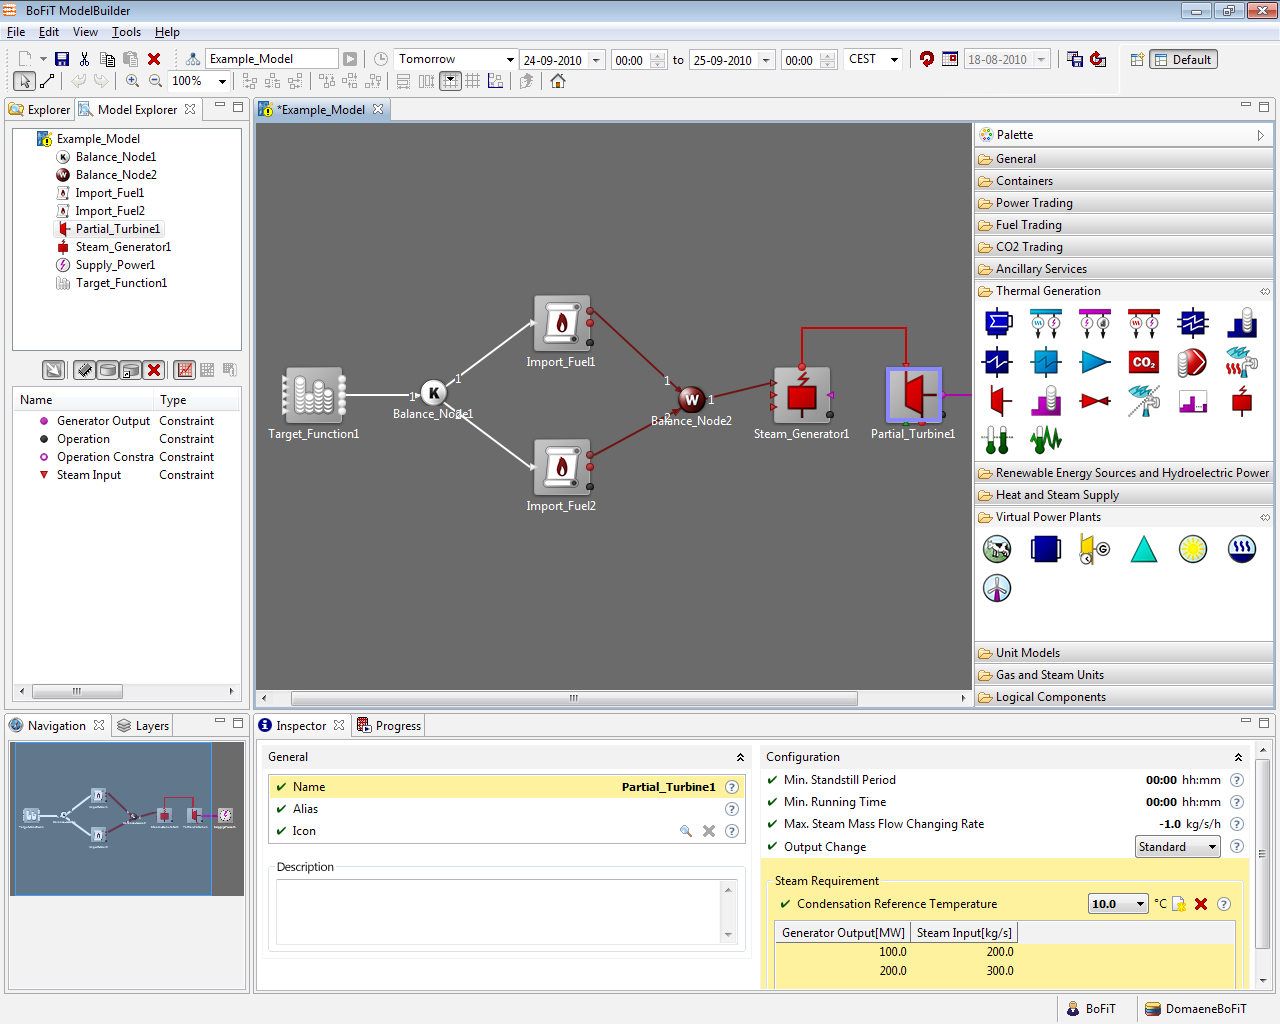The height and width of the screenshot is (1024, 1280).
Task: Click the canvas horizontal scrollbar
Action: point(574,698)
